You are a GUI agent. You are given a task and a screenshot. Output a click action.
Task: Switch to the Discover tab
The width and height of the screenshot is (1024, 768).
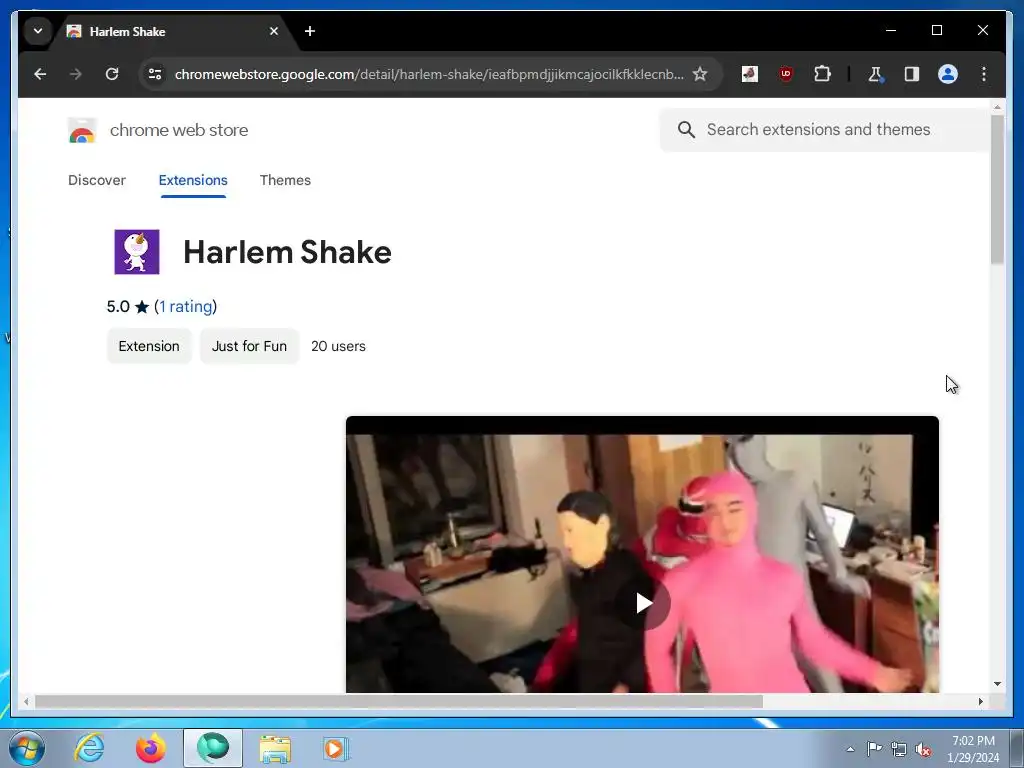click(97, 180)
